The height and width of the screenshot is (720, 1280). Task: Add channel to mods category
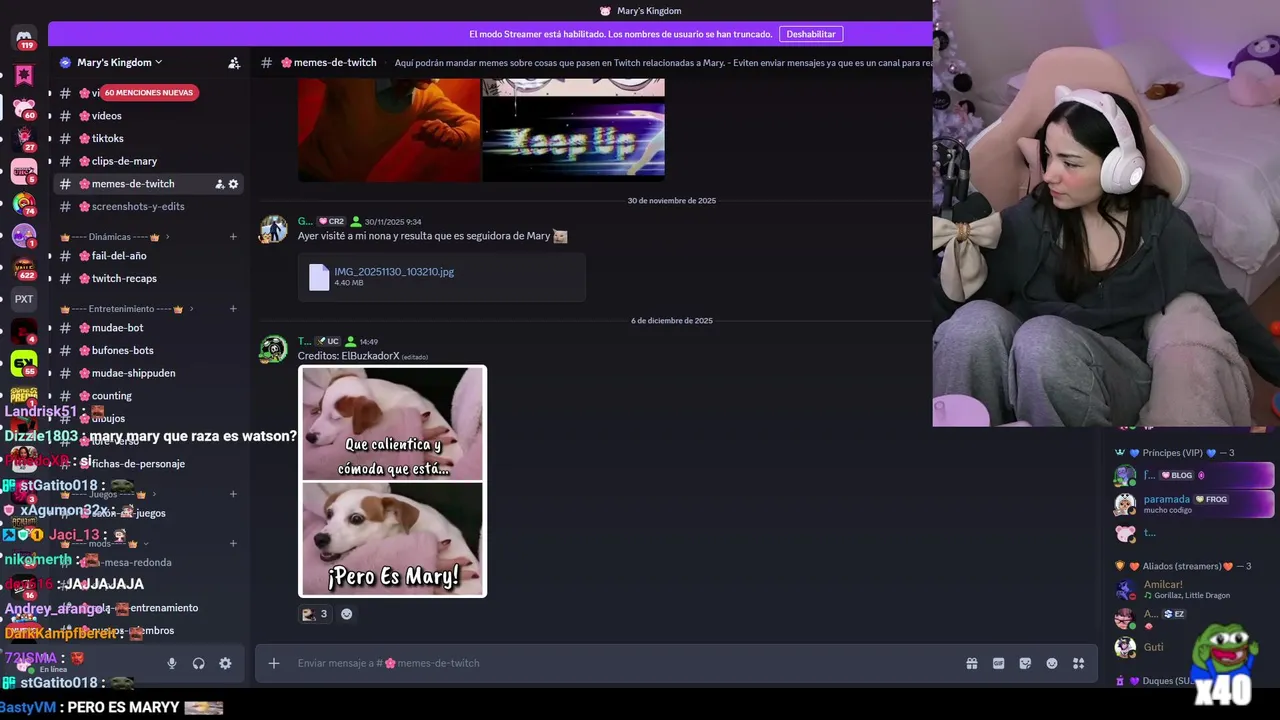[x=233, y=544]
